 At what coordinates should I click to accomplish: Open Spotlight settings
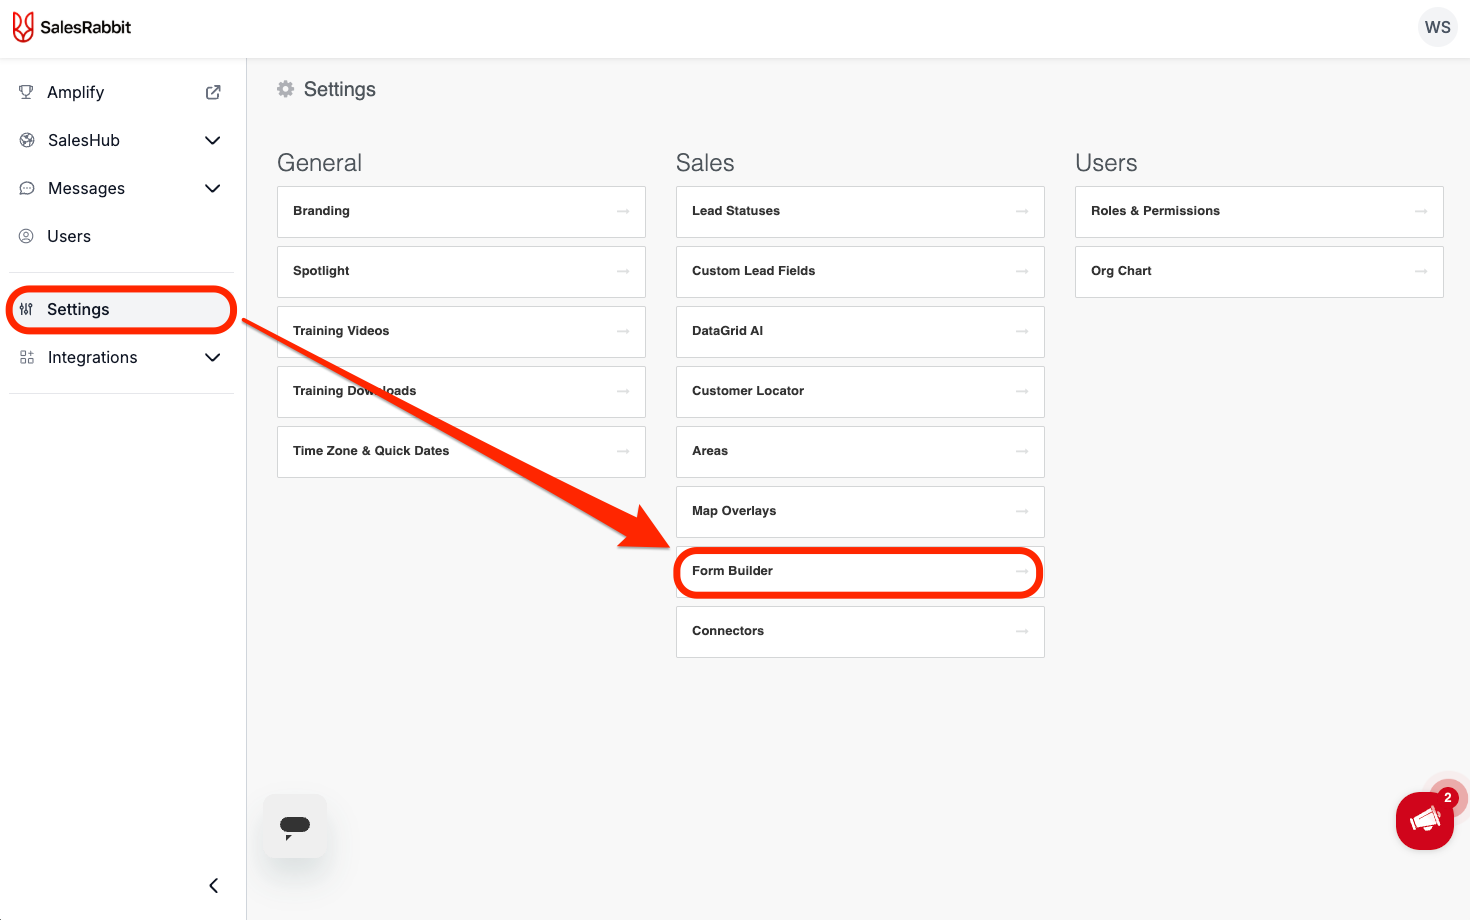(461, 272)
